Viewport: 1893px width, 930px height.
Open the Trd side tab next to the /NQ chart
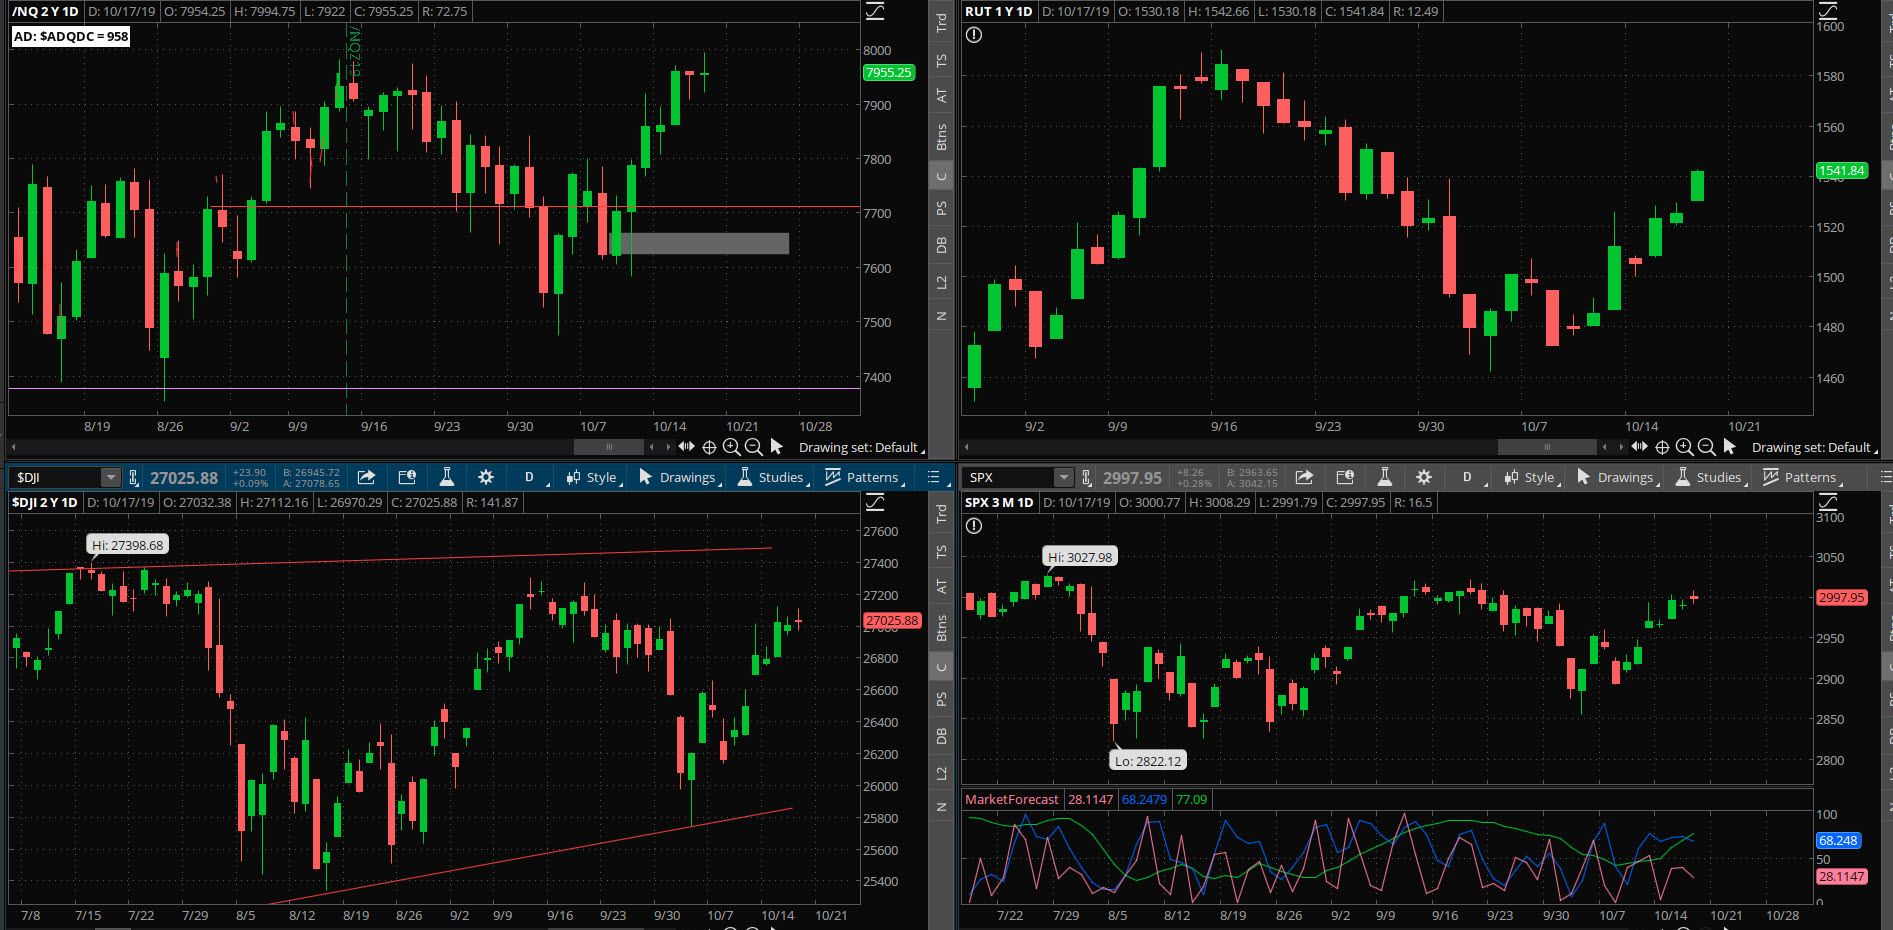coord(941,22)
